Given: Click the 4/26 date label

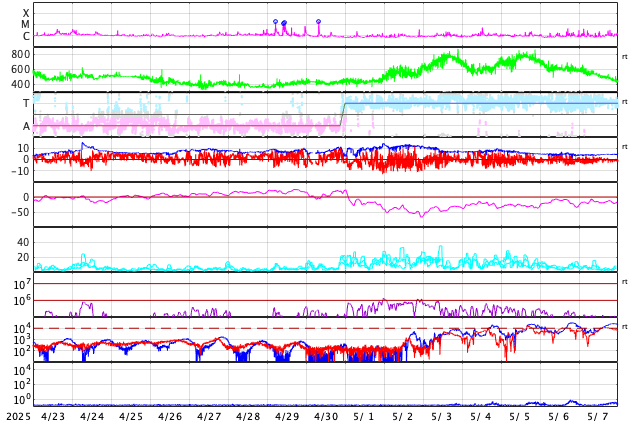Looking at the screenshot, I should pyautogui.click(x=170, y=417).
